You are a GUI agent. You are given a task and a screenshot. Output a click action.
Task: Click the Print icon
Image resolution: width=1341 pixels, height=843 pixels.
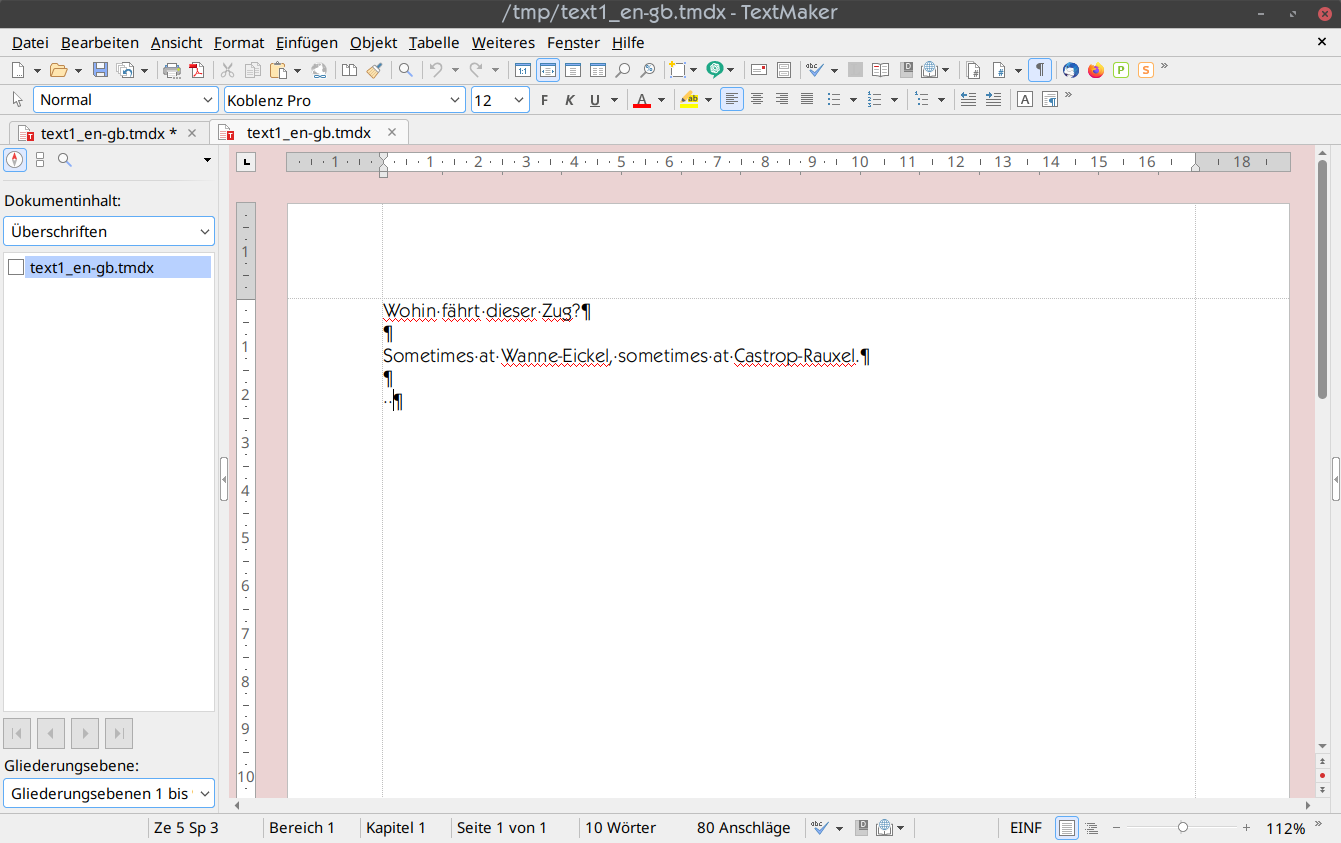172,70
